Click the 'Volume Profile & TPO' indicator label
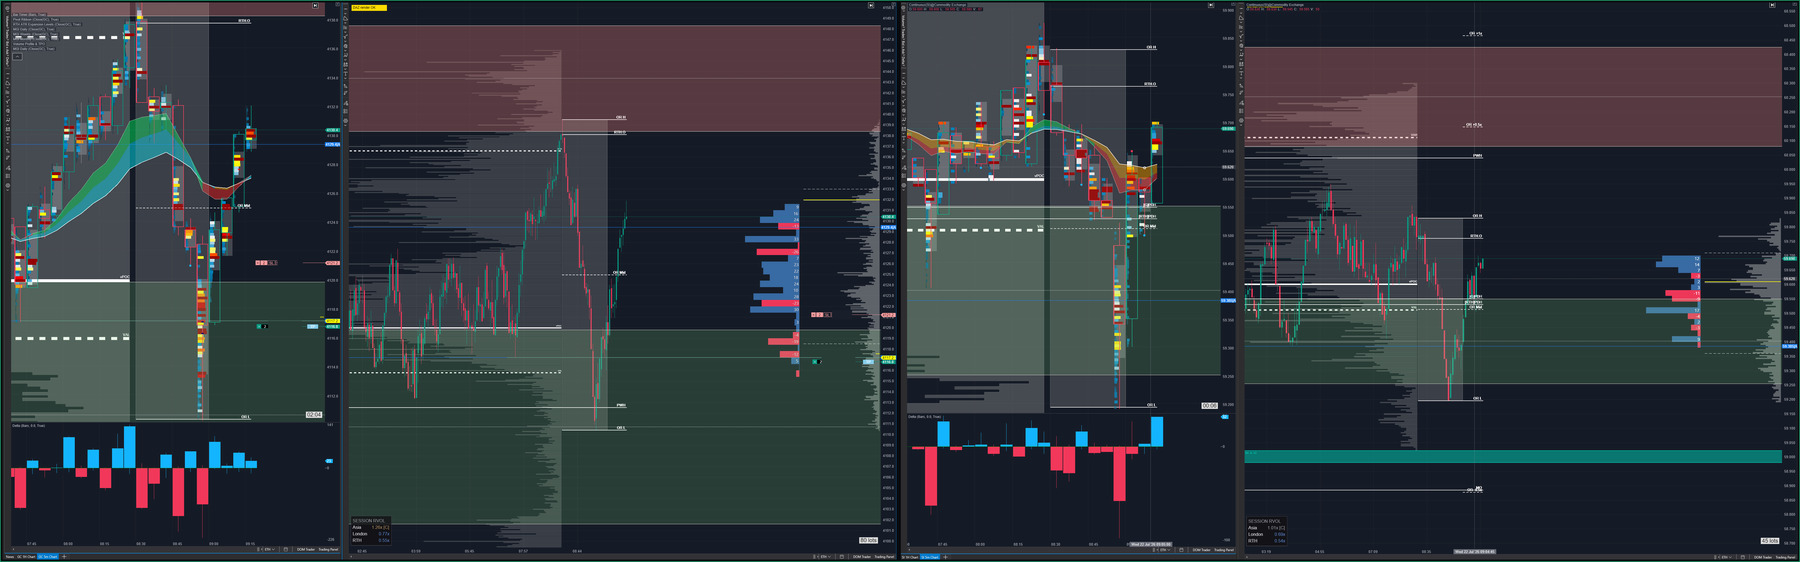 click(29, 43)
